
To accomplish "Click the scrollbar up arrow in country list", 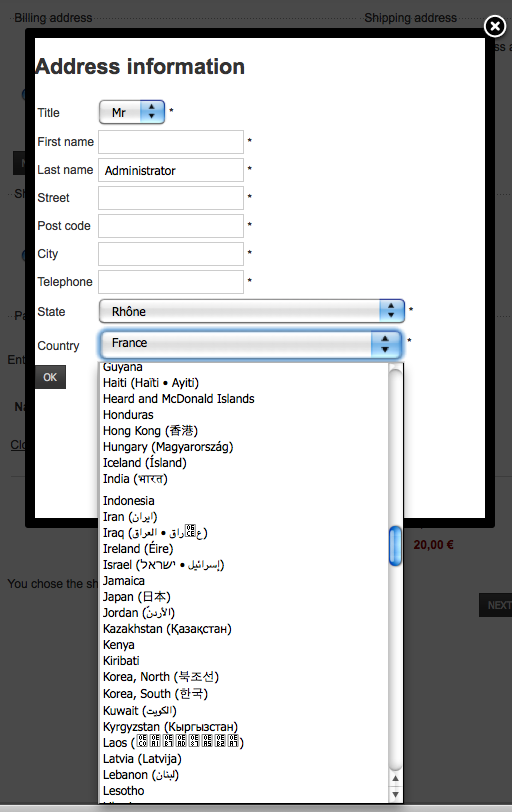I will (396, 778).
